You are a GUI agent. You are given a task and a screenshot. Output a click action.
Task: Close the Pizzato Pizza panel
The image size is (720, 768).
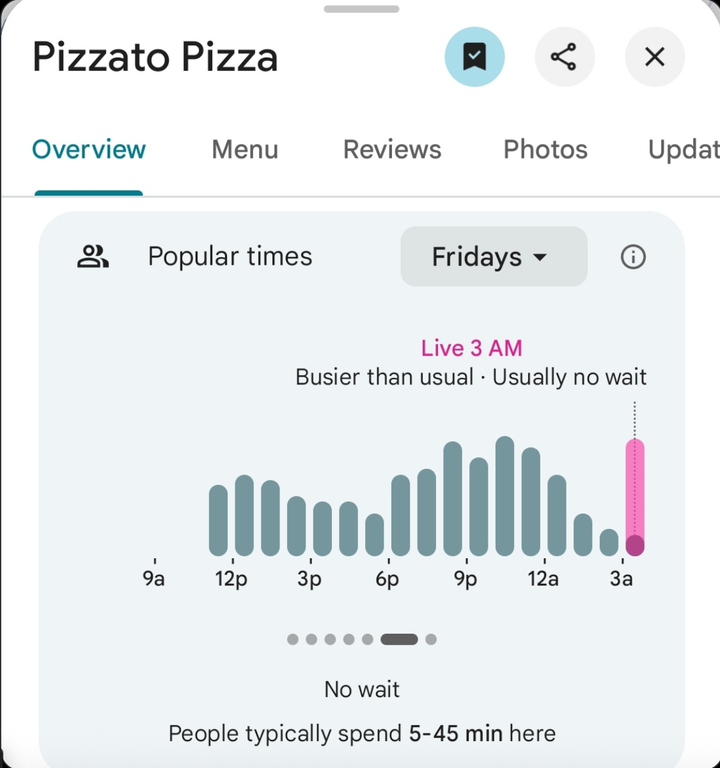(655, 57)
